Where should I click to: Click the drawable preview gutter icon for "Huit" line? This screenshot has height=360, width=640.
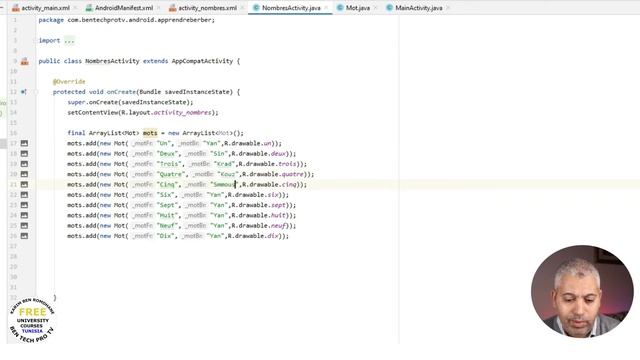coord(24,215)
